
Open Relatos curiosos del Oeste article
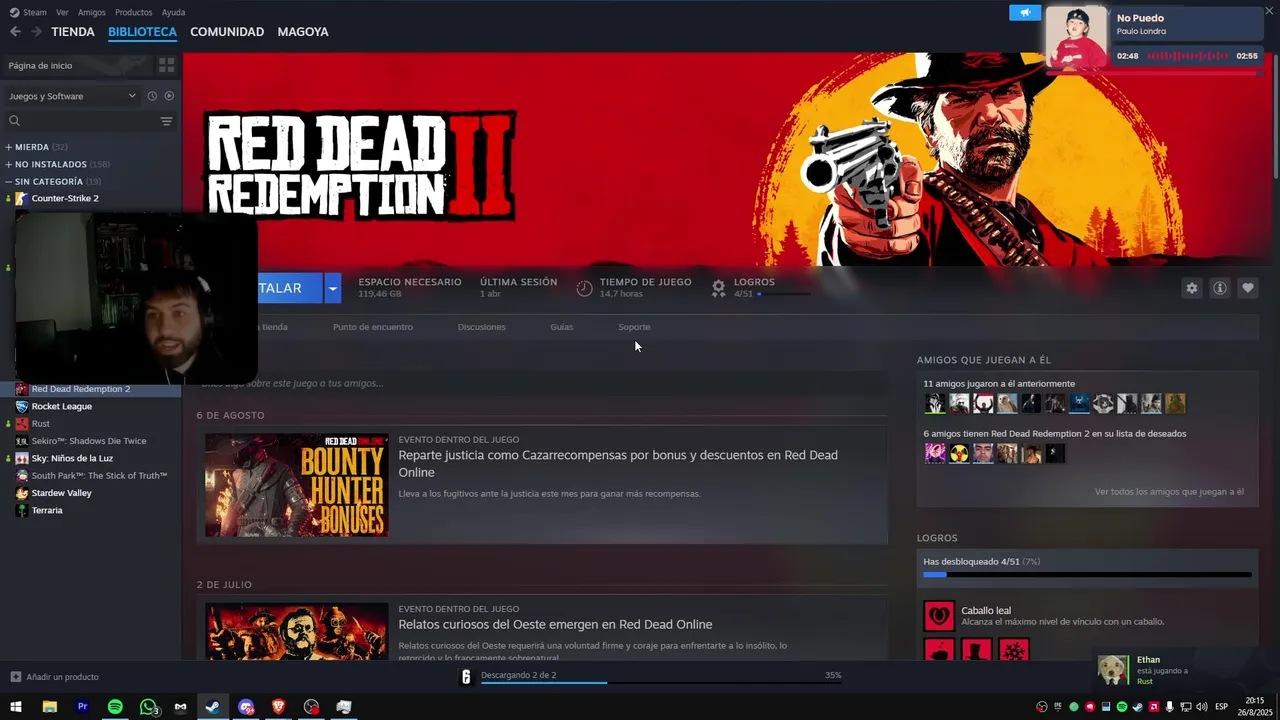(555, 624)
